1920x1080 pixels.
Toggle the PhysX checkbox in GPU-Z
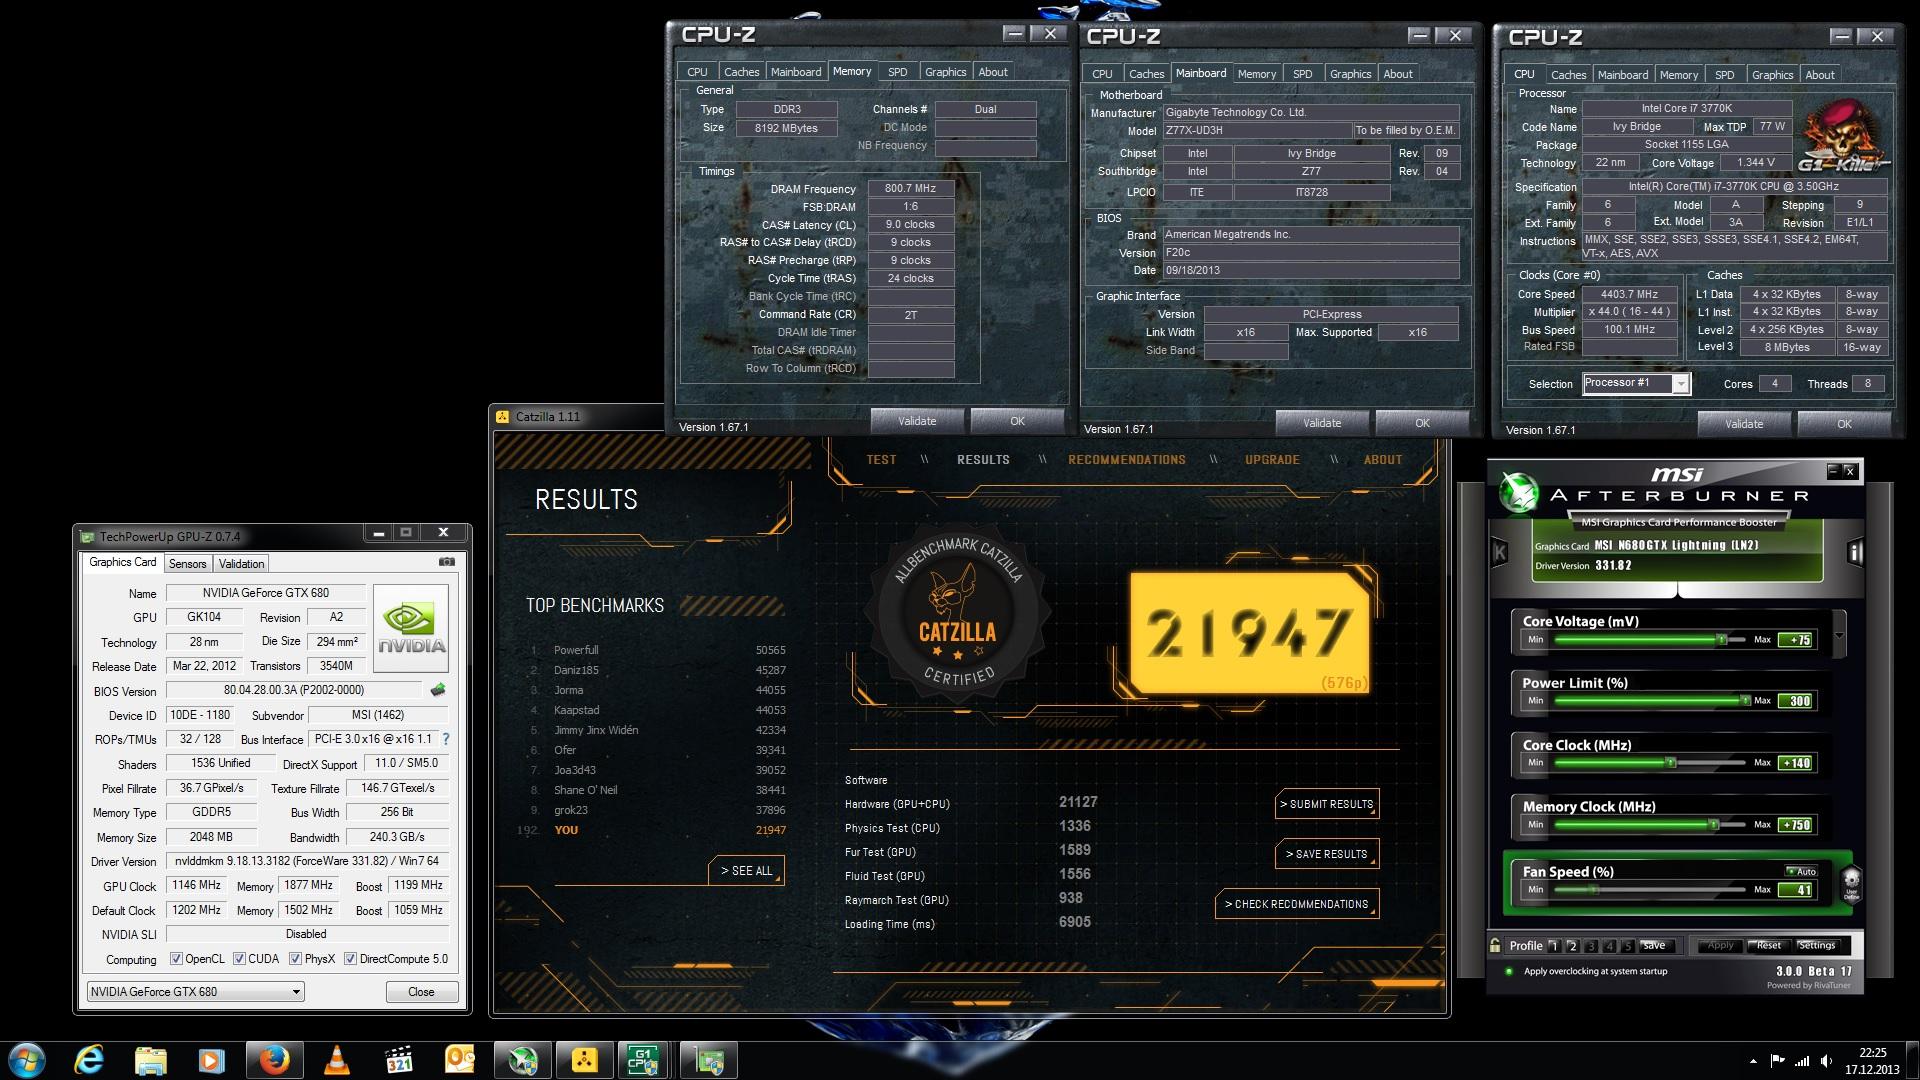coord(295,959)
